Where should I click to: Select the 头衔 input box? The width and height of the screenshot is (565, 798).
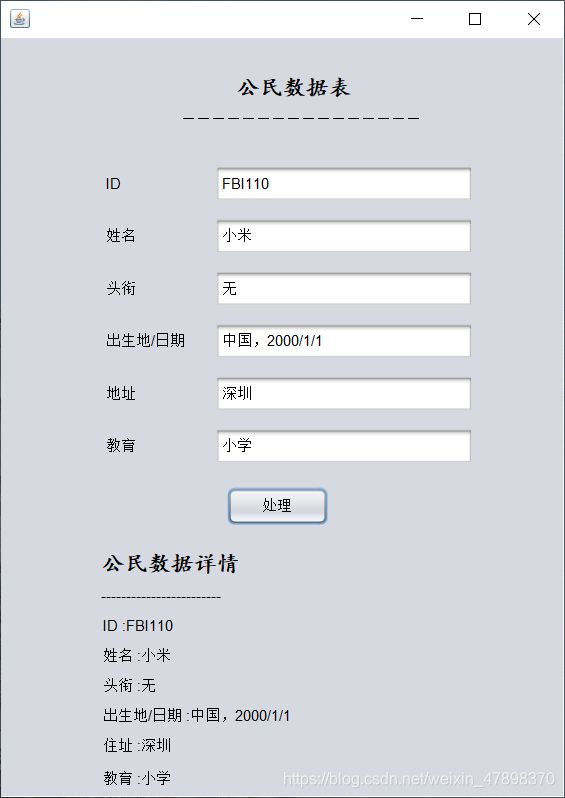(344, 289)
